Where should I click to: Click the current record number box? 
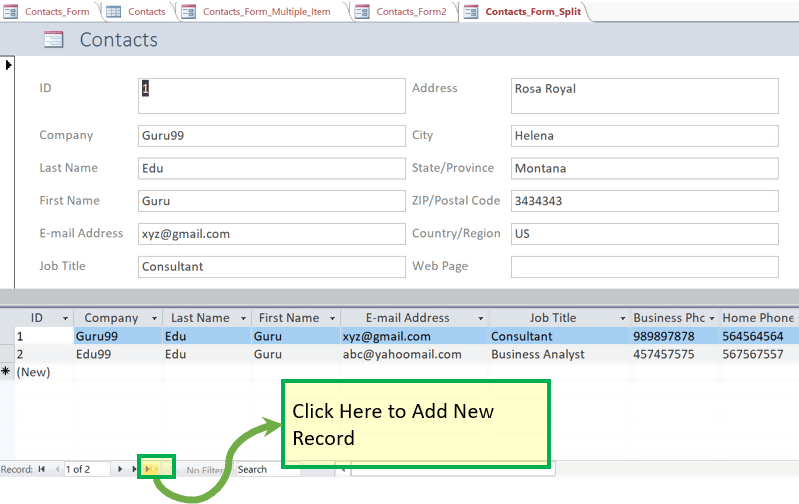(x=87, y=469)
